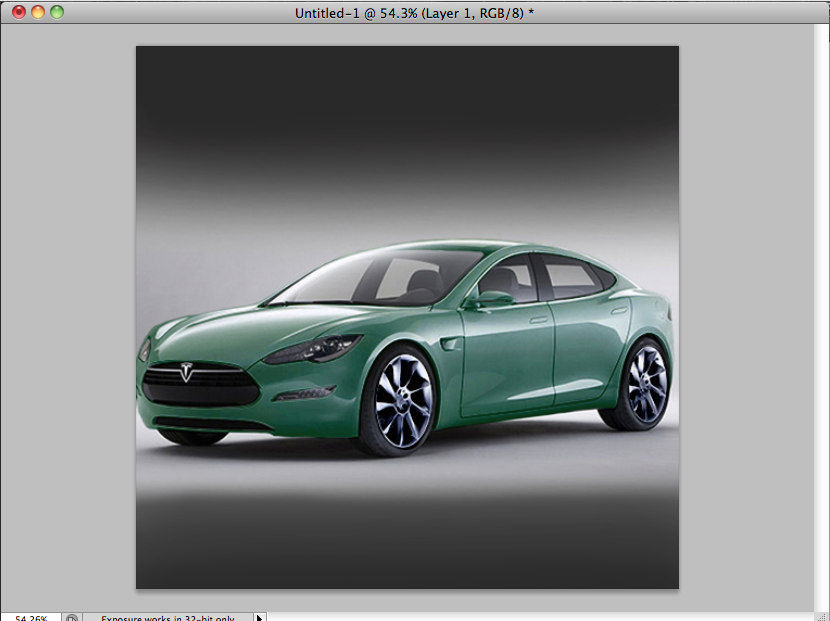
Task: Click the zoom percentage field showing 54.26%
Action: 31,617
